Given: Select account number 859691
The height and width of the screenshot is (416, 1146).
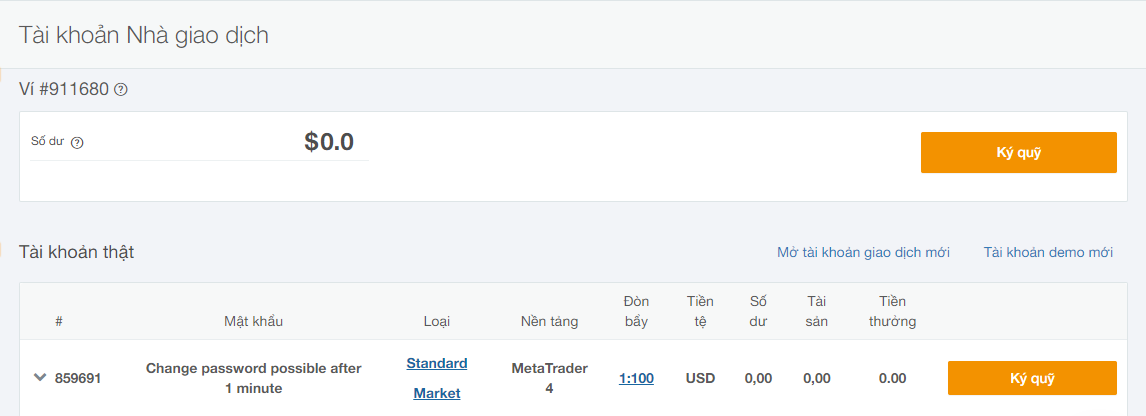Looking at the screenshot, I should point(78,379).
